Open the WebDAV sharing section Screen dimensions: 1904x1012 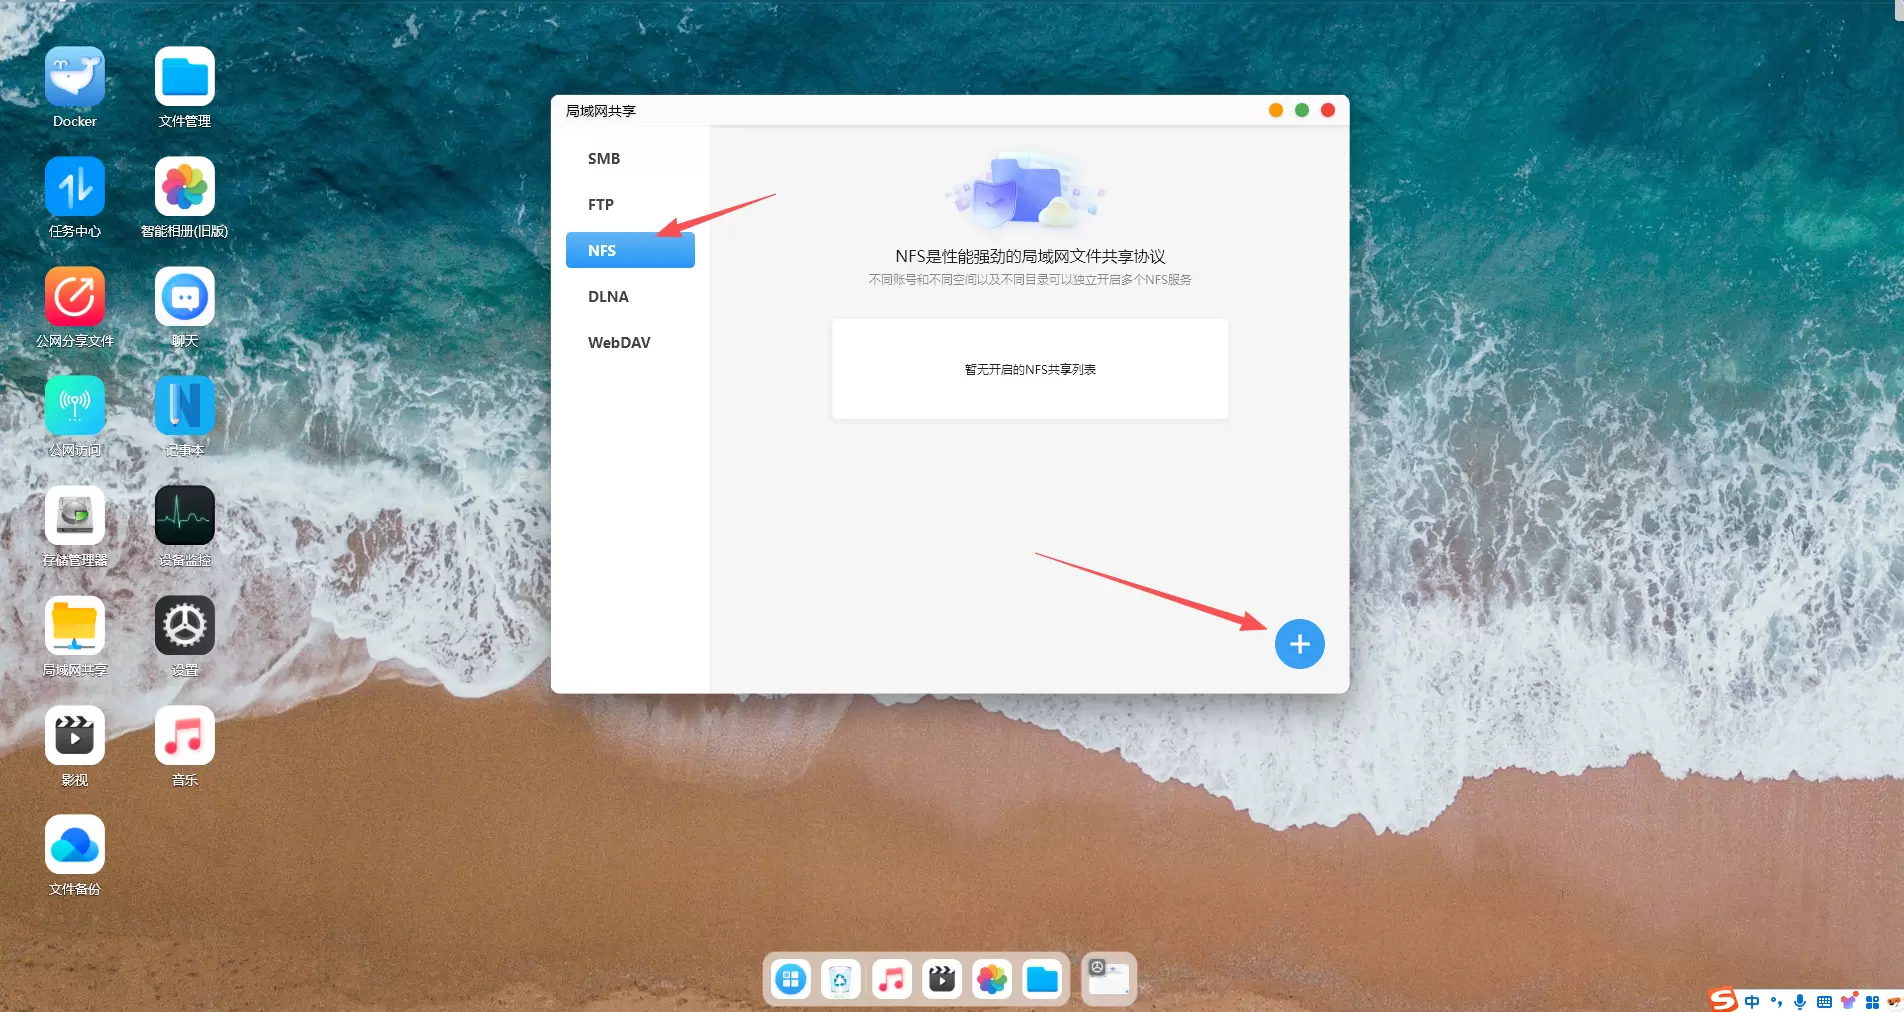click(x=619, y=343)
